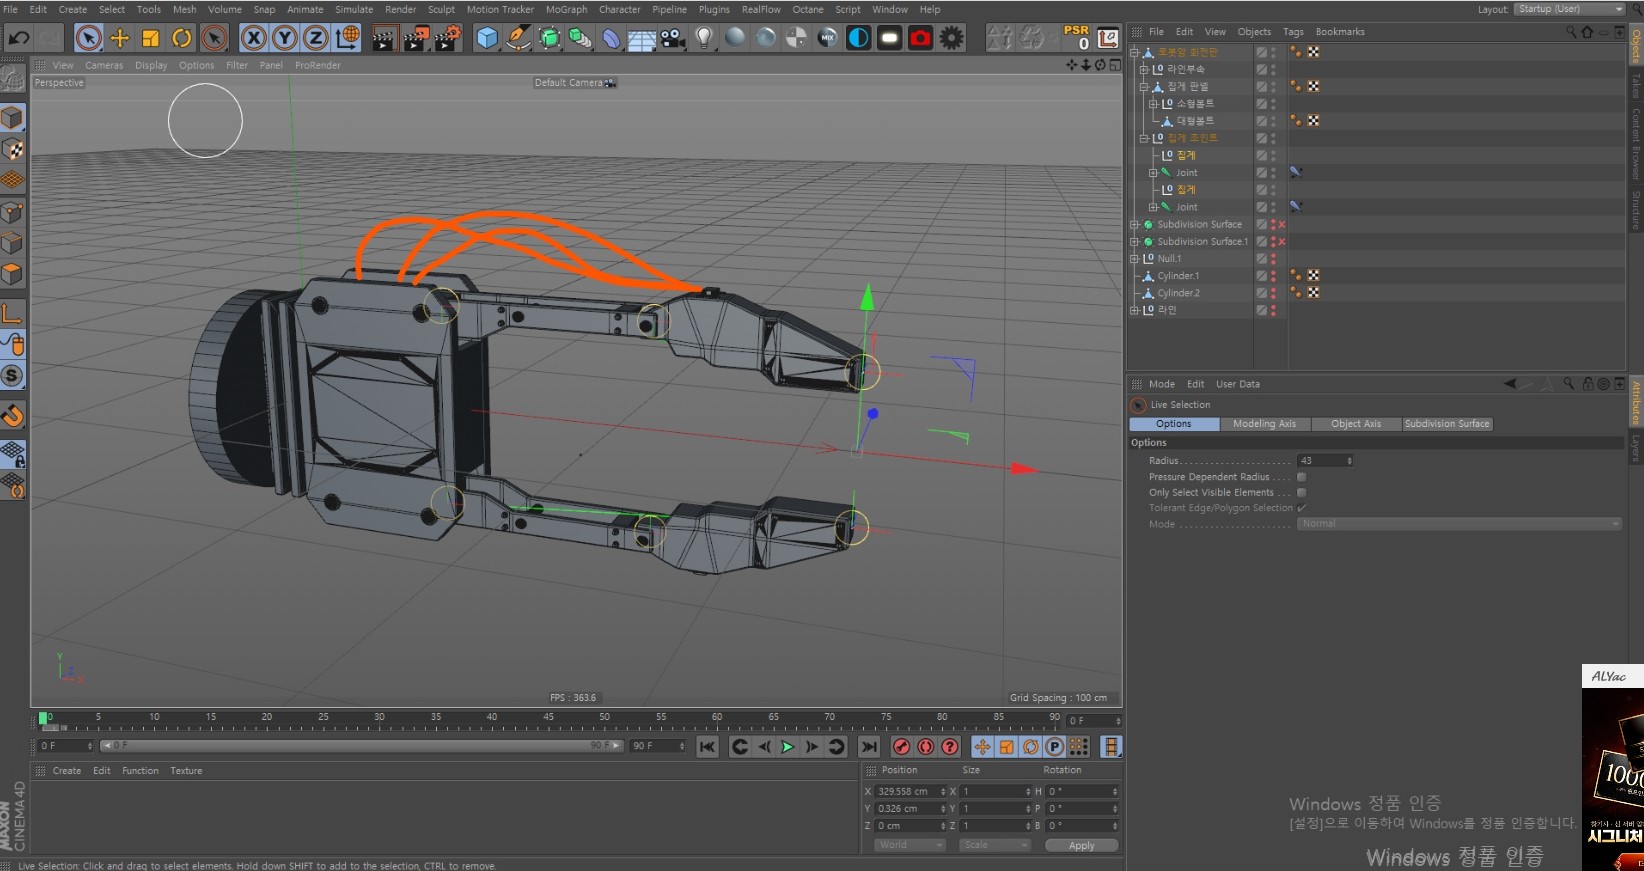Open Edit Render Settings
This screenshot has width=1644, height=871.
pyautogui.click(x=447, y=38)
